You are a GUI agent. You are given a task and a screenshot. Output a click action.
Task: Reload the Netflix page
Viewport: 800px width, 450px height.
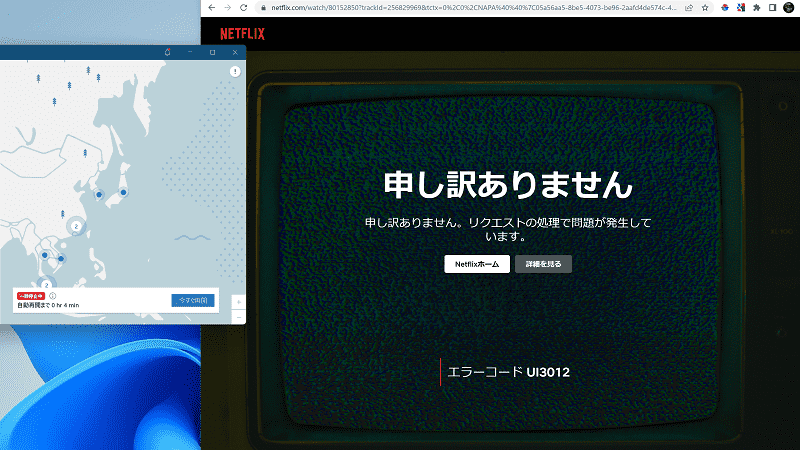point(244,8)
